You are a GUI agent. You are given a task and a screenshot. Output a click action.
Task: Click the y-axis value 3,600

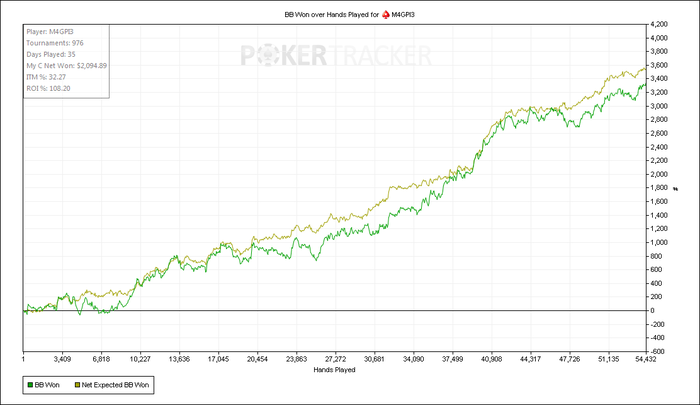(659, 65)
